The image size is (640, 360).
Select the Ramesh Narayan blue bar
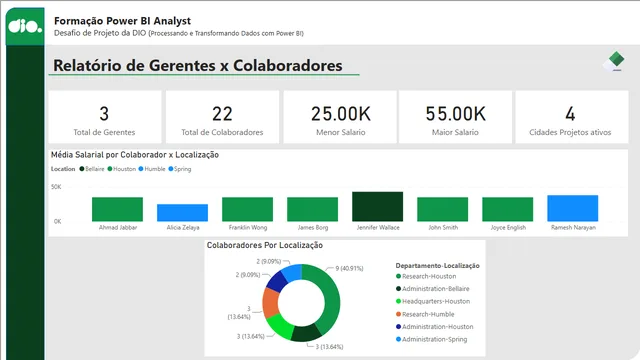click(573, 208)
